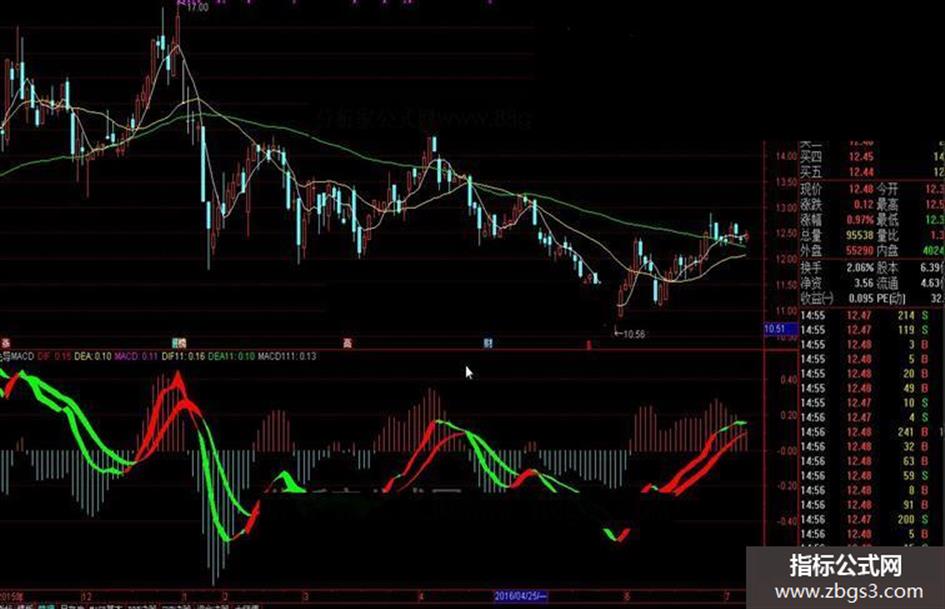Viewport: 945px width, 609px height.
Task: Click the MACD111:0.13 indicator value
Action: coord(287,356)
